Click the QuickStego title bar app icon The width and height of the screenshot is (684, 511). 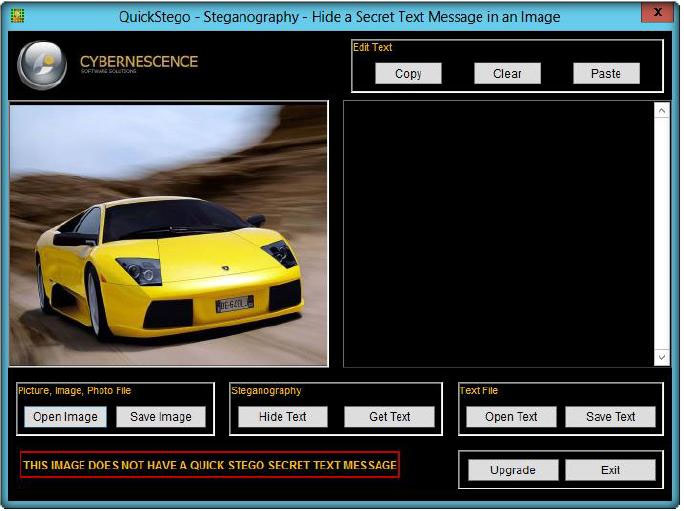[x=17, y=16]
